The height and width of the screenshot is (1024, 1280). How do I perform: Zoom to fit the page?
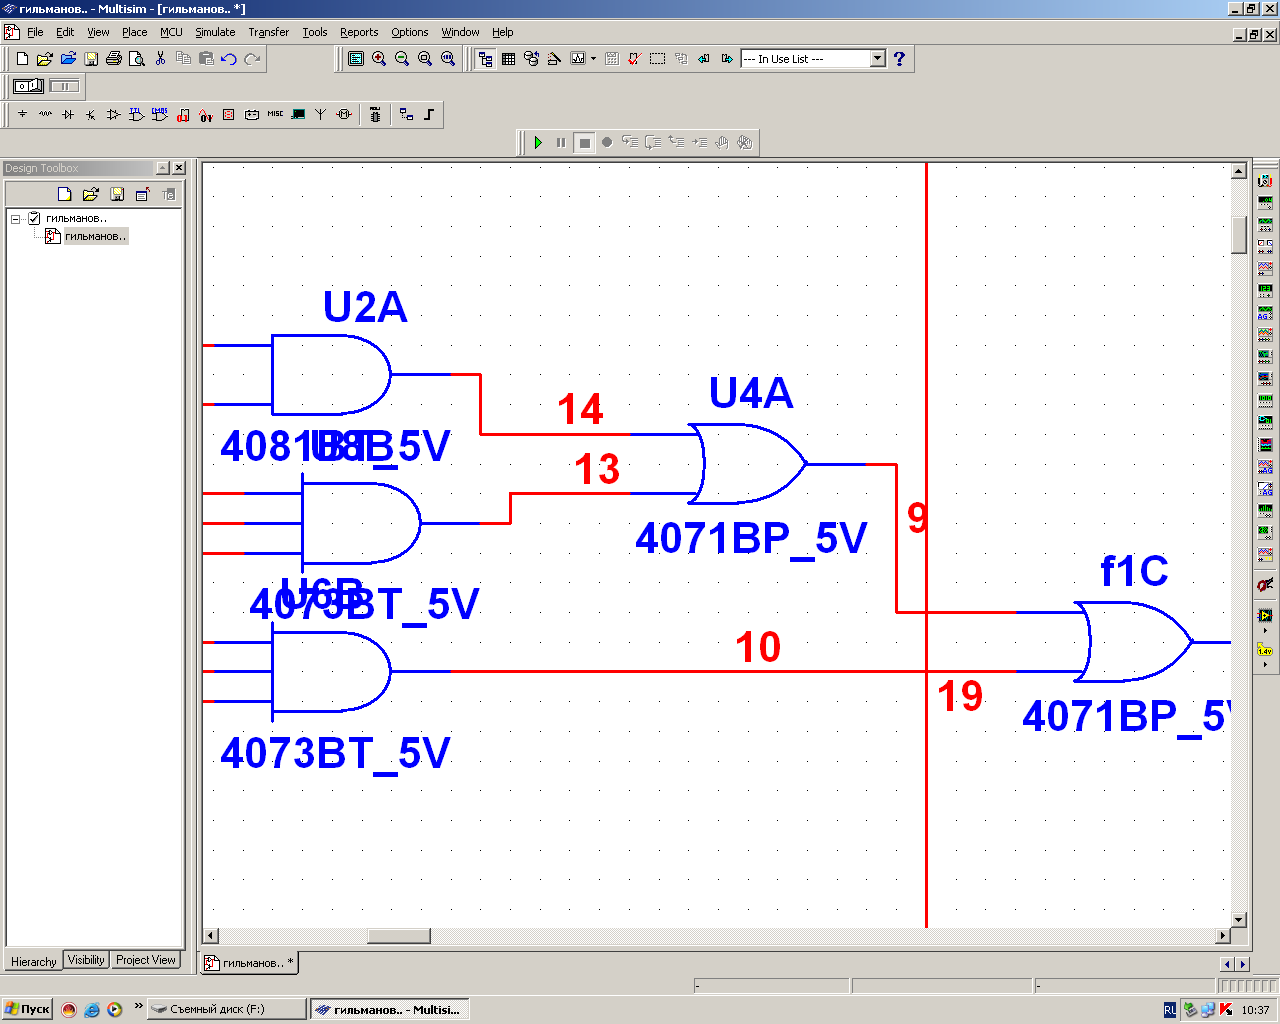[x=448, y=59]
